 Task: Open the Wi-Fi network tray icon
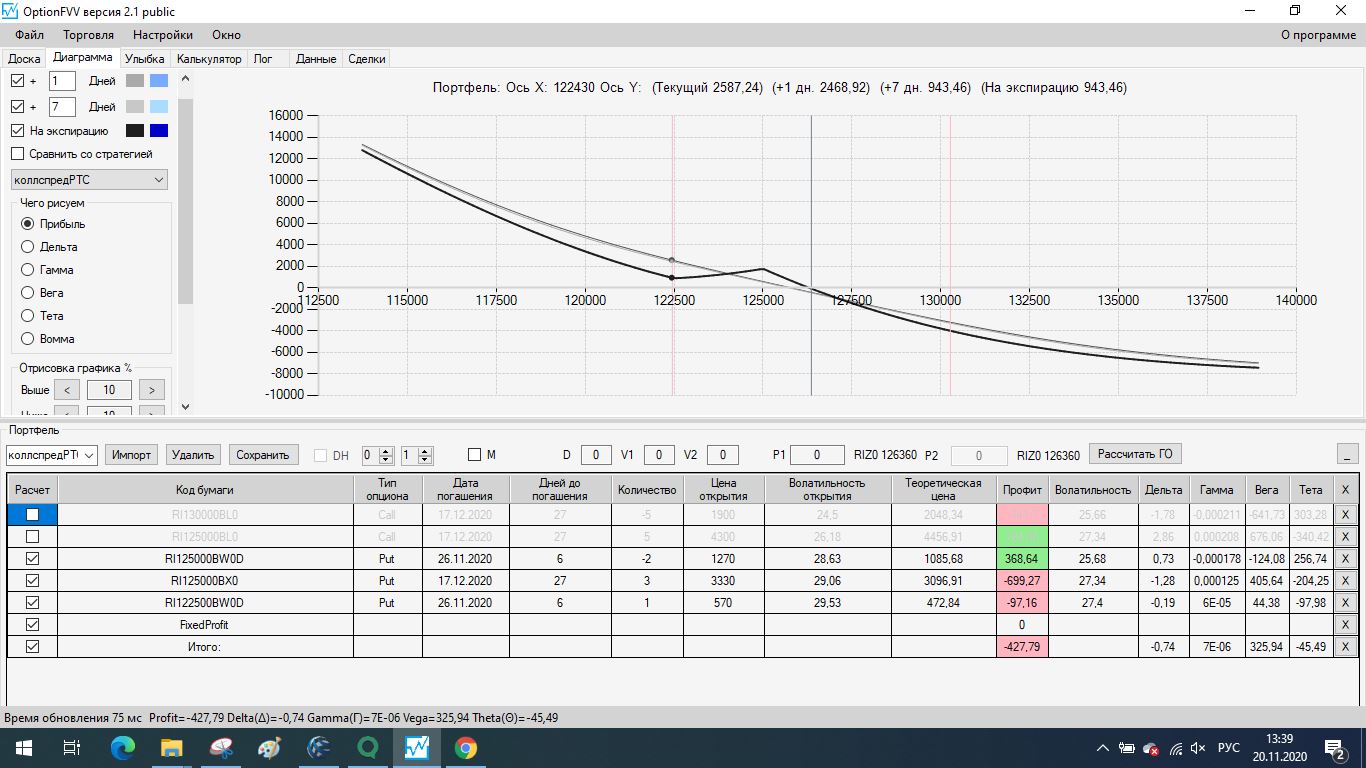pos(1176,748)
